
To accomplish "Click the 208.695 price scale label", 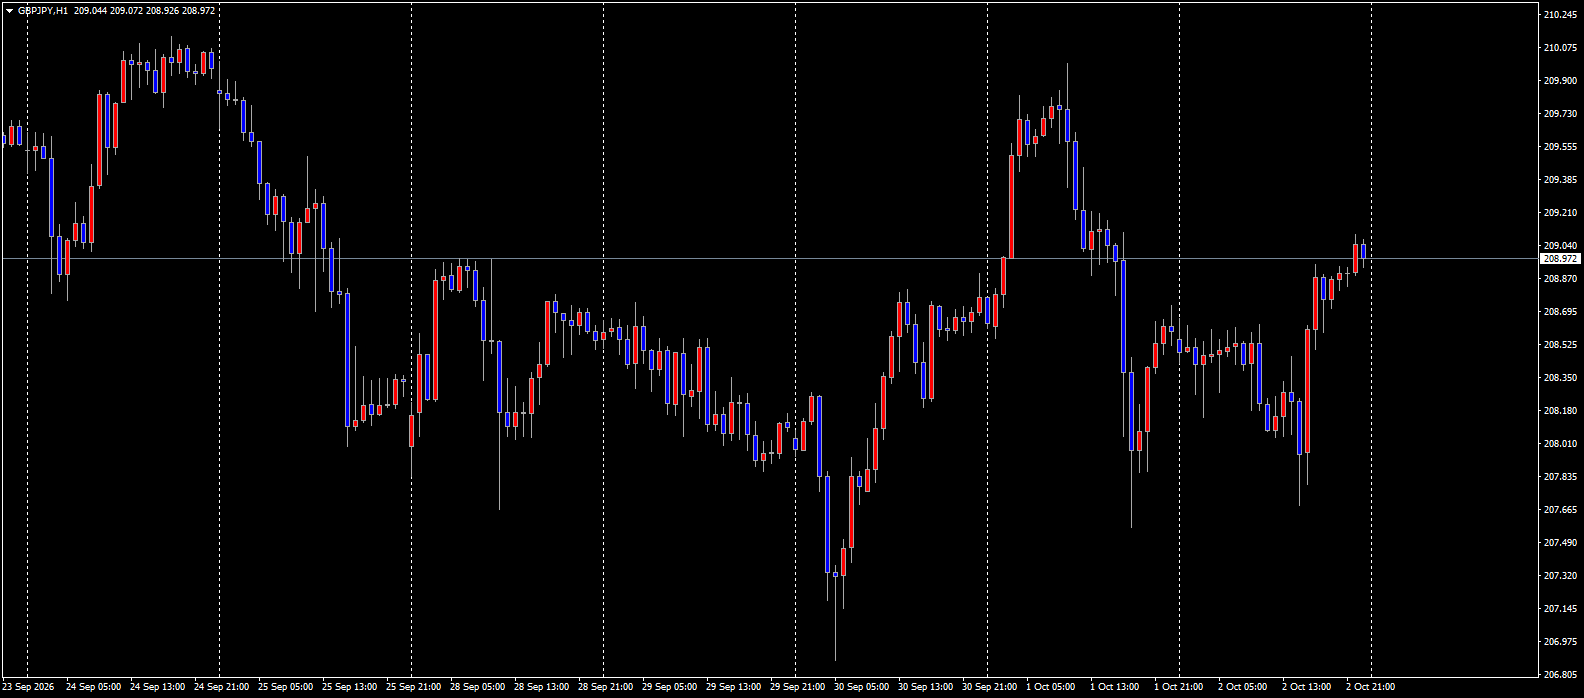I will coord(1560,312).
